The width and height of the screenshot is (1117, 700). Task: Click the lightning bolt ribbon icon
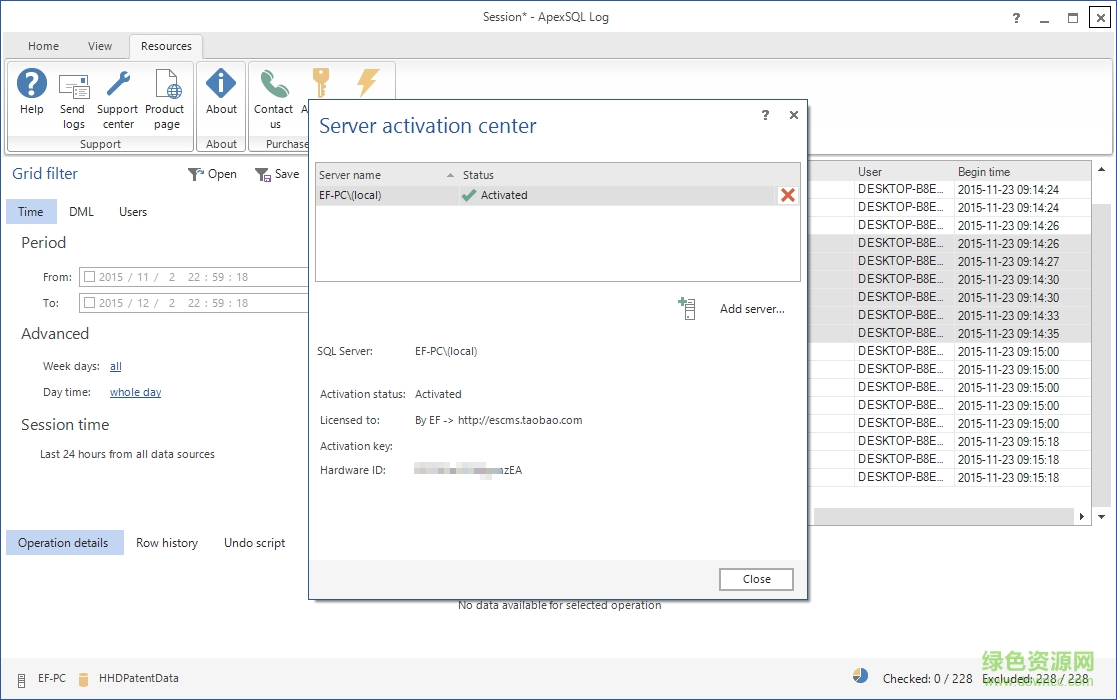368,83
